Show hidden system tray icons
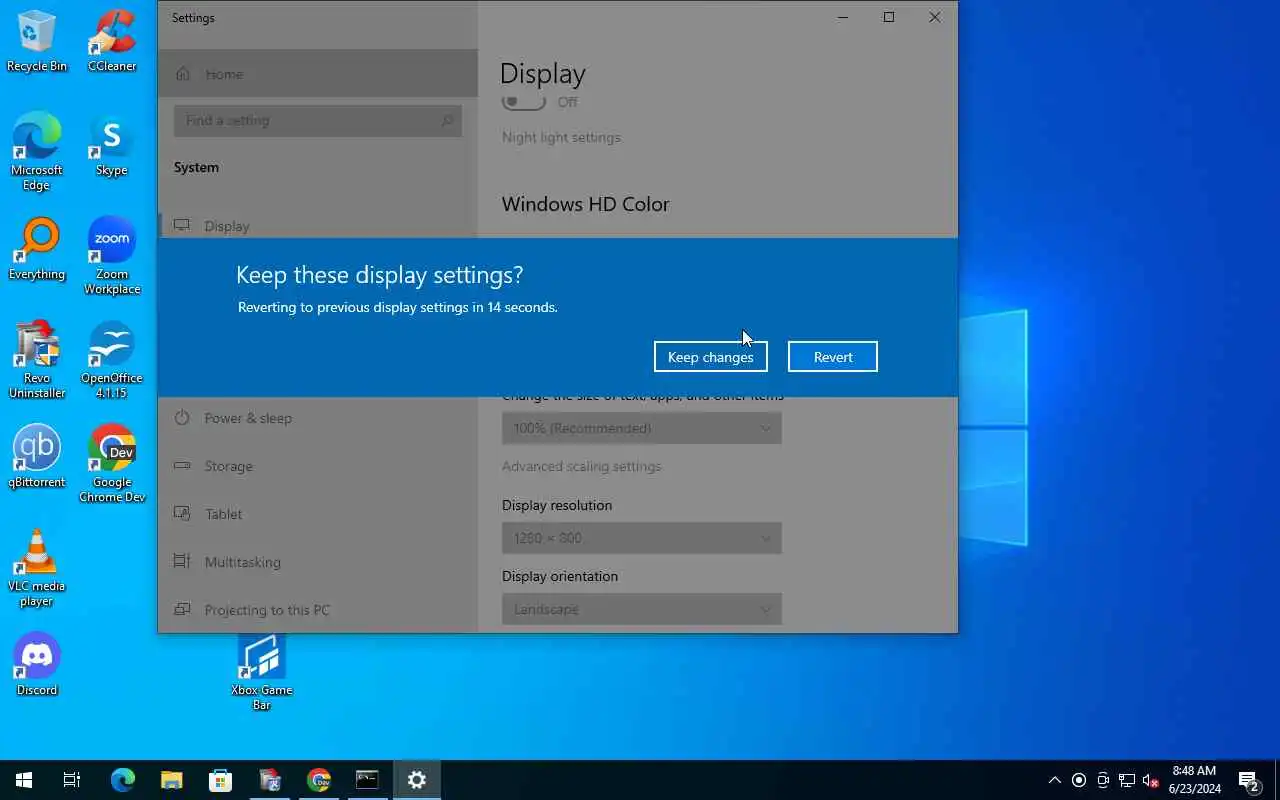1280x800 pixels. [1054, 780]
